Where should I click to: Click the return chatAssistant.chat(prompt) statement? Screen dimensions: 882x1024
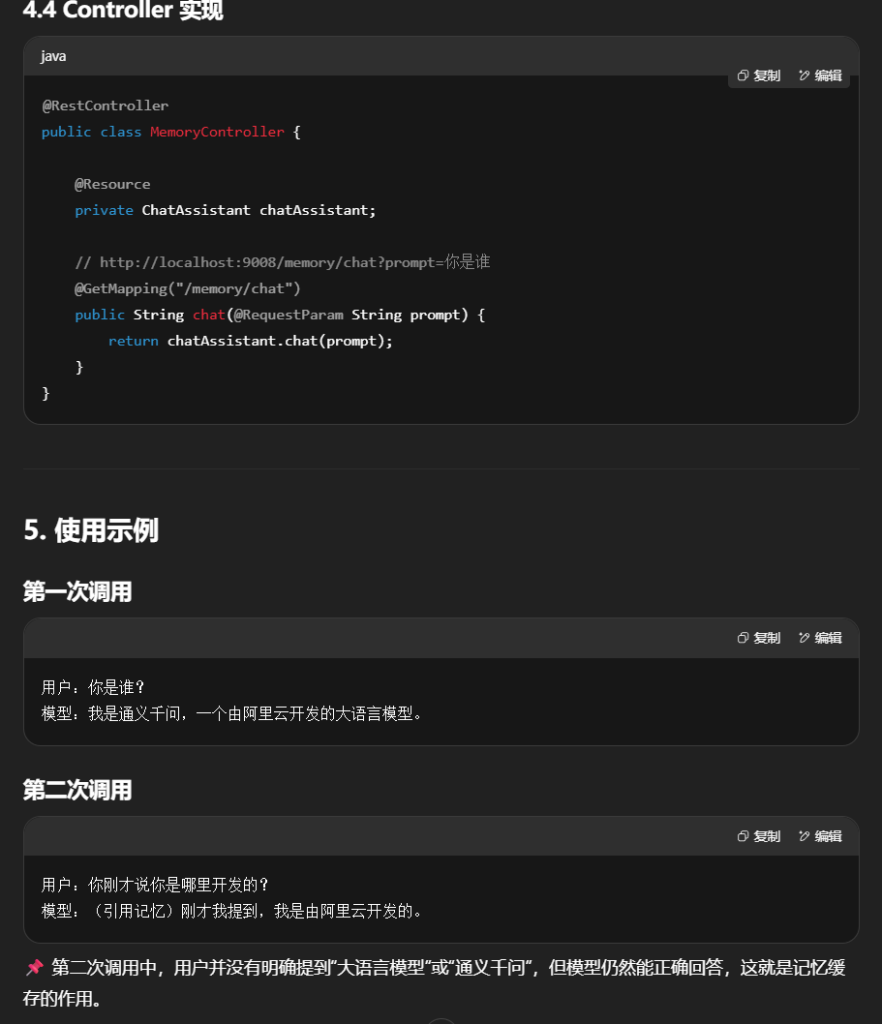click(250, 341)
